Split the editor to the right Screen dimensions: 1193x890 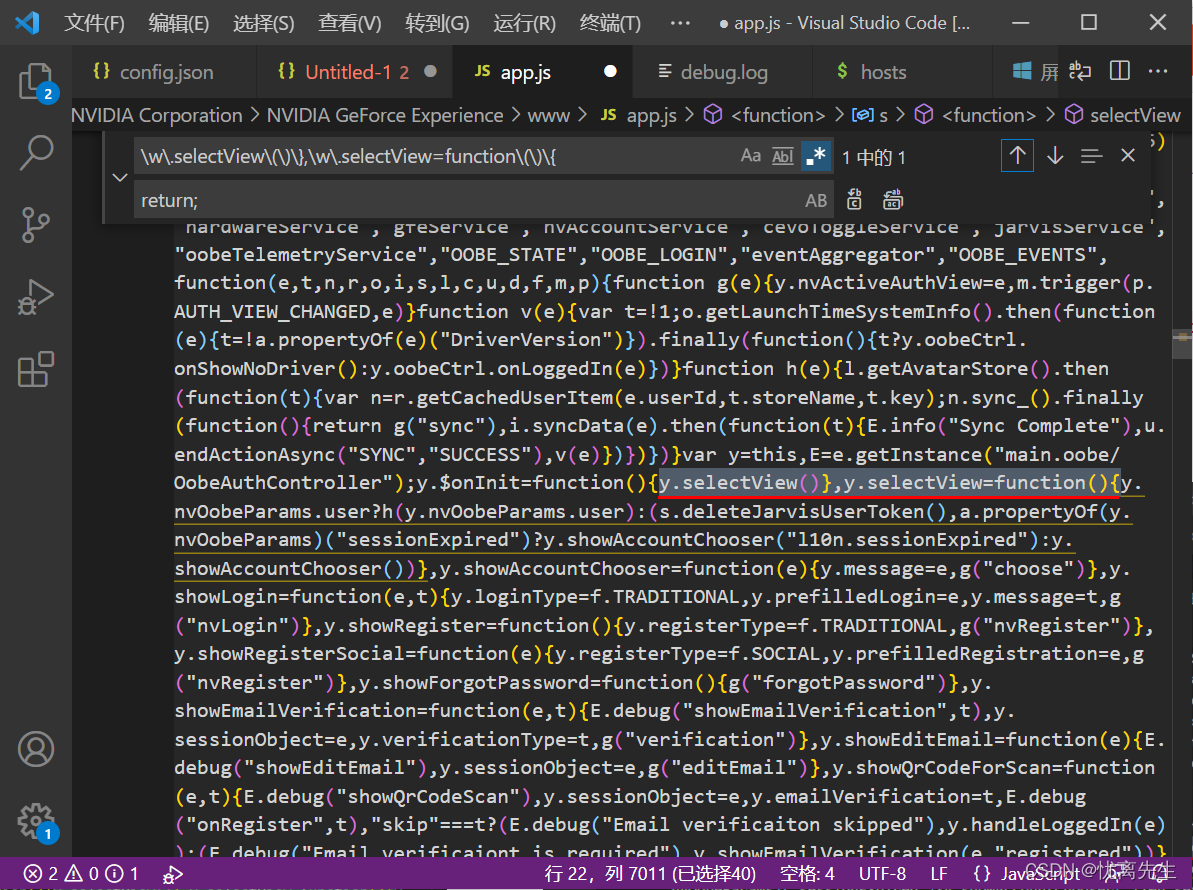[1120, 72]
